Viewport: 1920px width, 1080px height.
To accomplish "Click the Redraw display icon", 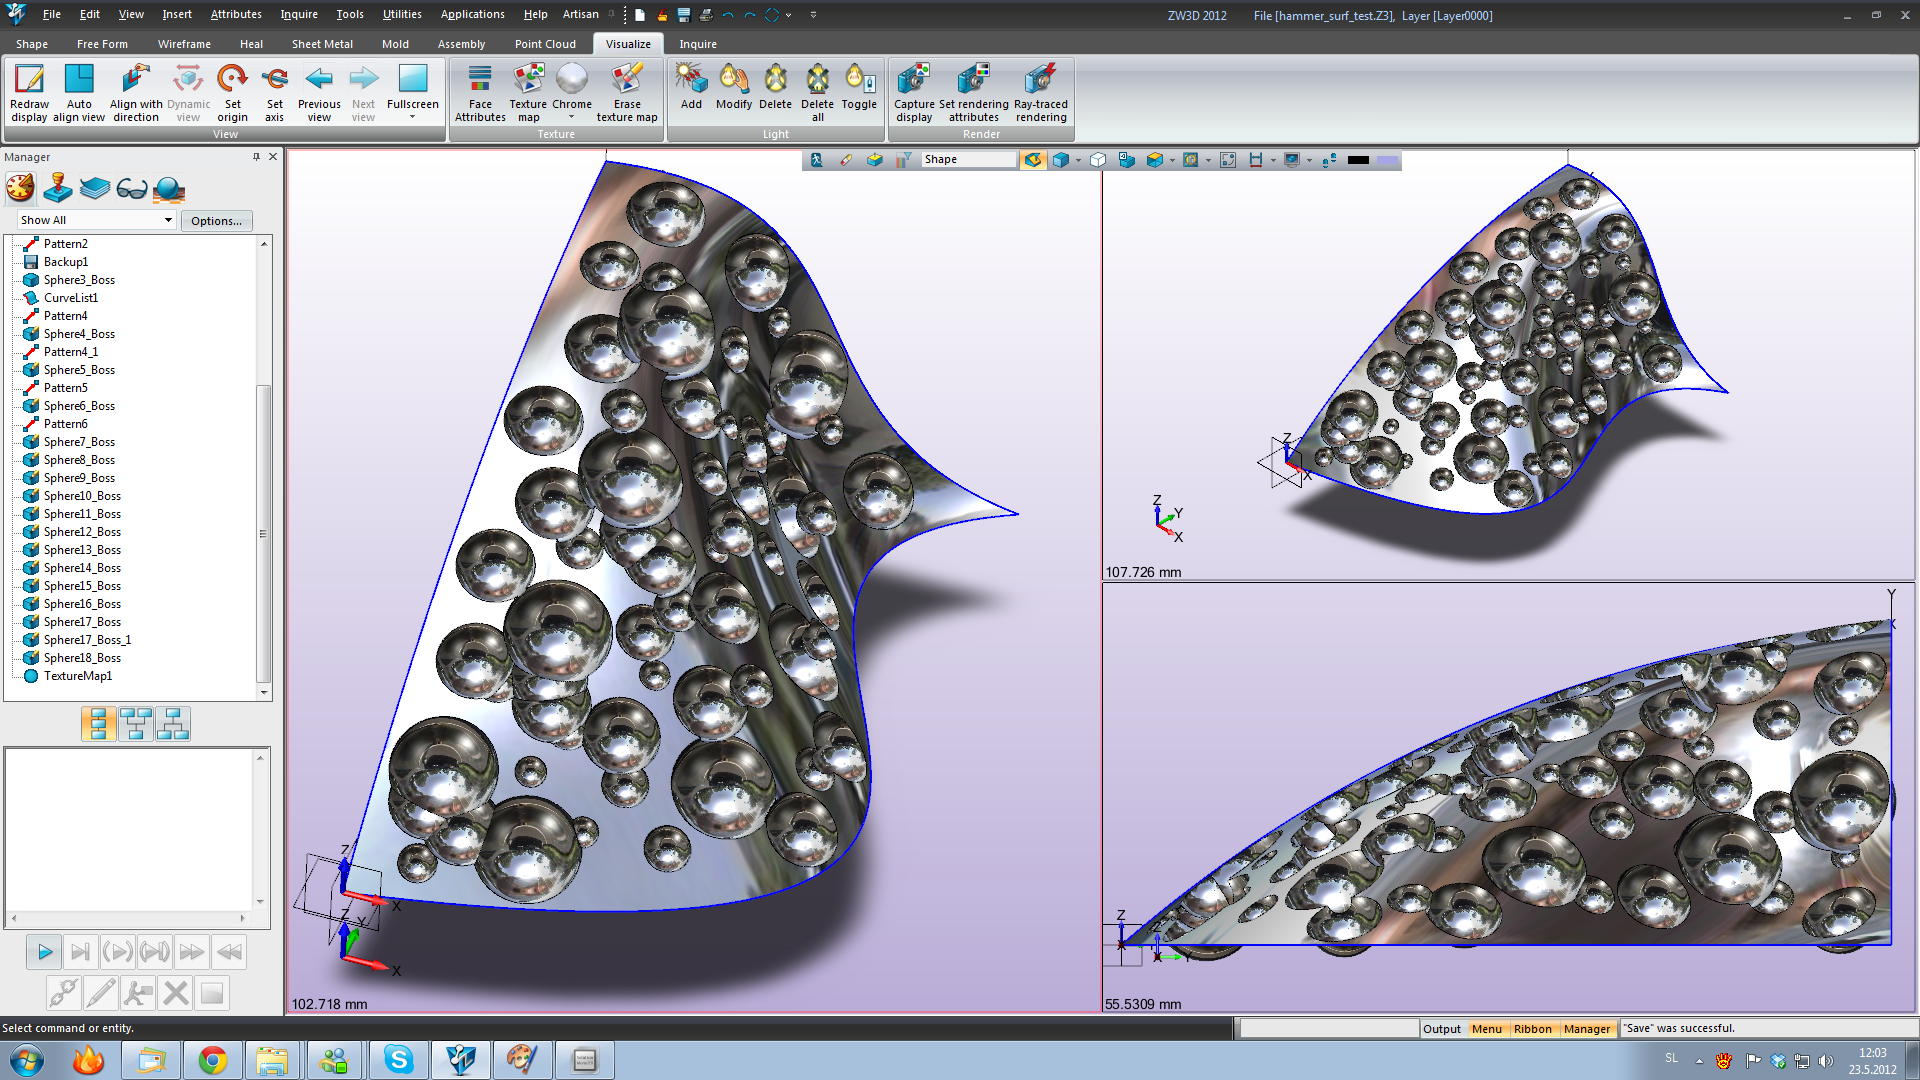I will (x=29, y=80).
